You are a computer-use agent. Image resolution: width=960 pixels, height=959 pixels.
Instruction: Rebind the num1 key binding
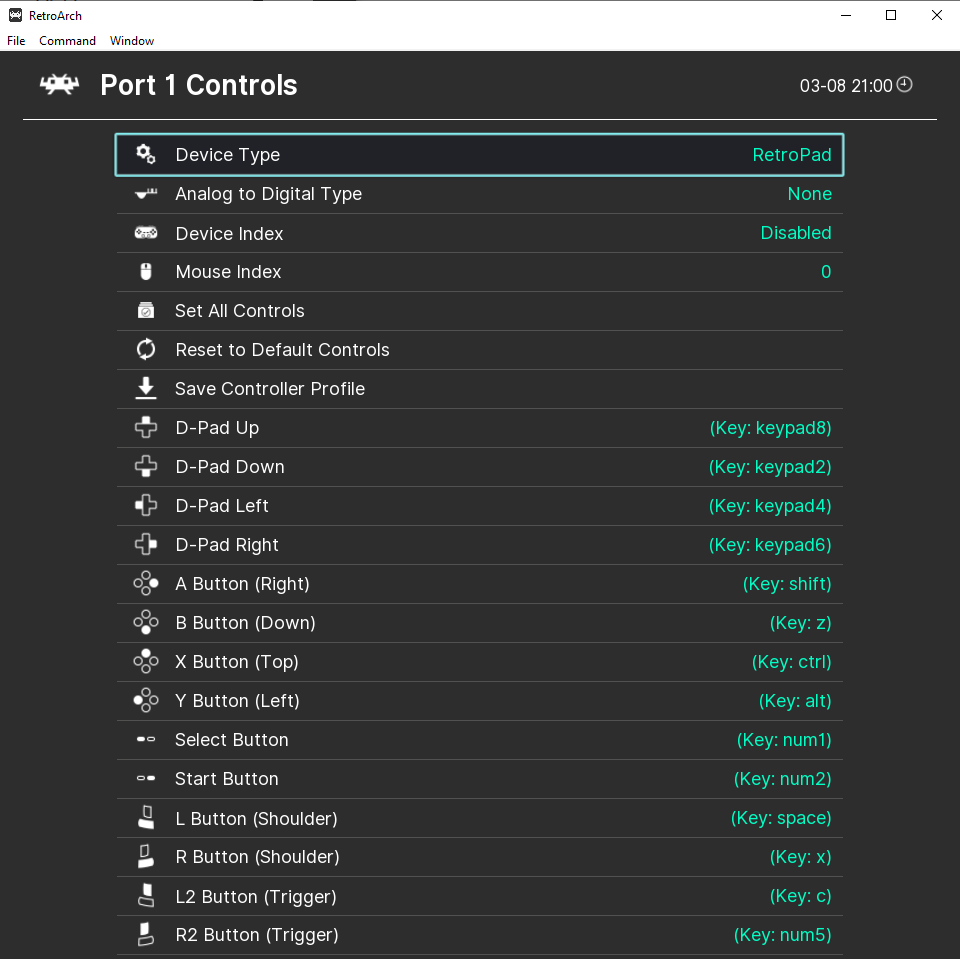pyautogui.click(x=784, y=740)
